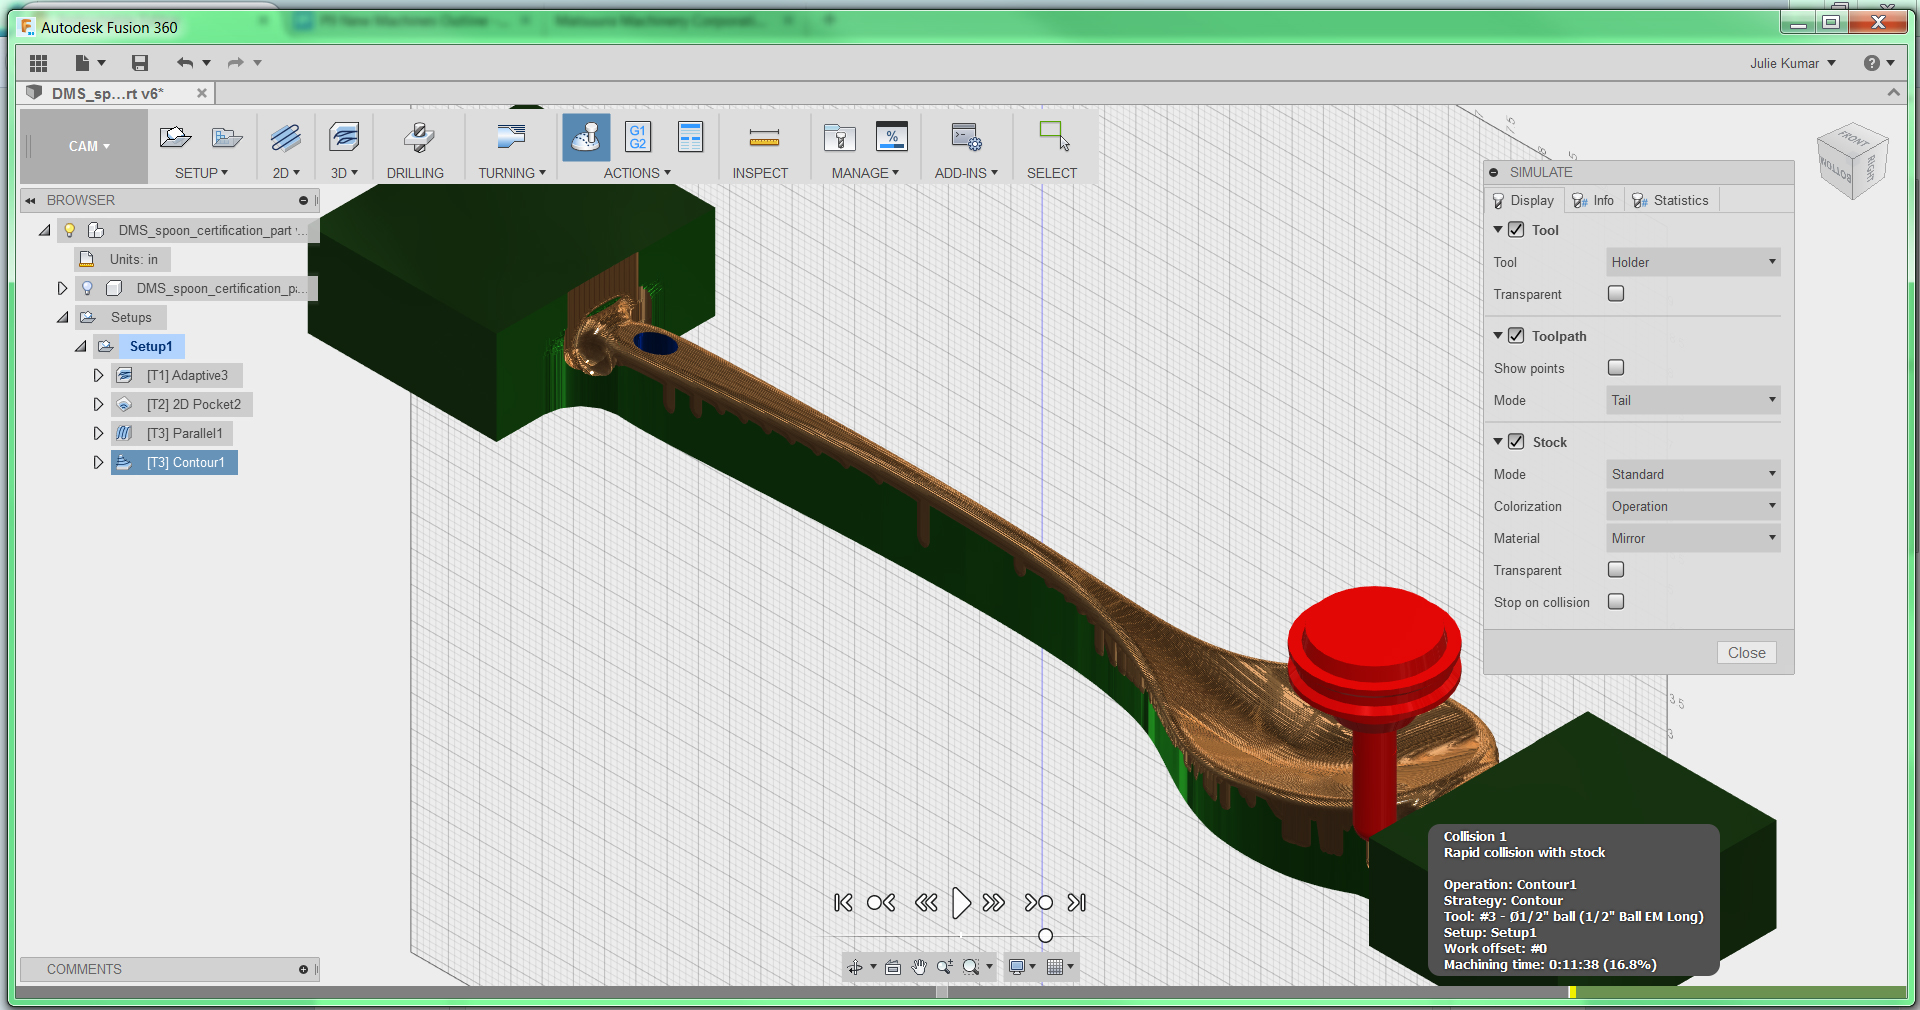Click the Redo arrow icon
The height and width of the screenshot is (1010, 1920).
click(235, 63)
